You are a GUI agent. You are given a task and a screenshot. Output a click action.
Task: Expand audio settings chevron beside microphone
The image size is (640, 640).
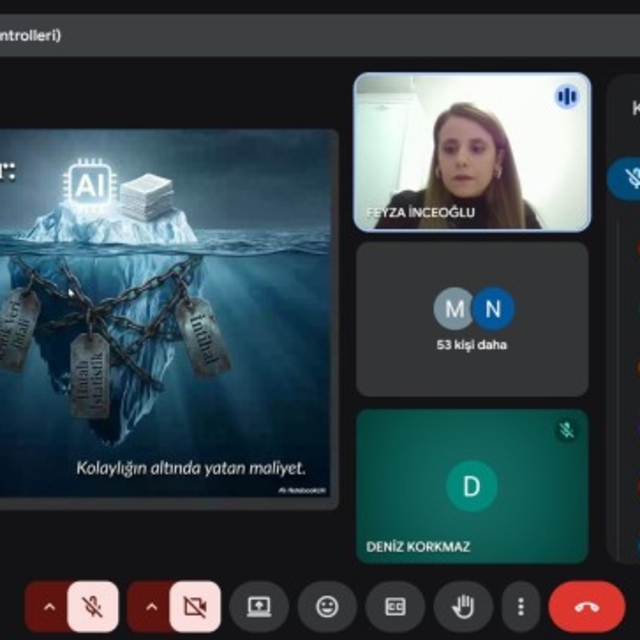(x=47, y=606)
